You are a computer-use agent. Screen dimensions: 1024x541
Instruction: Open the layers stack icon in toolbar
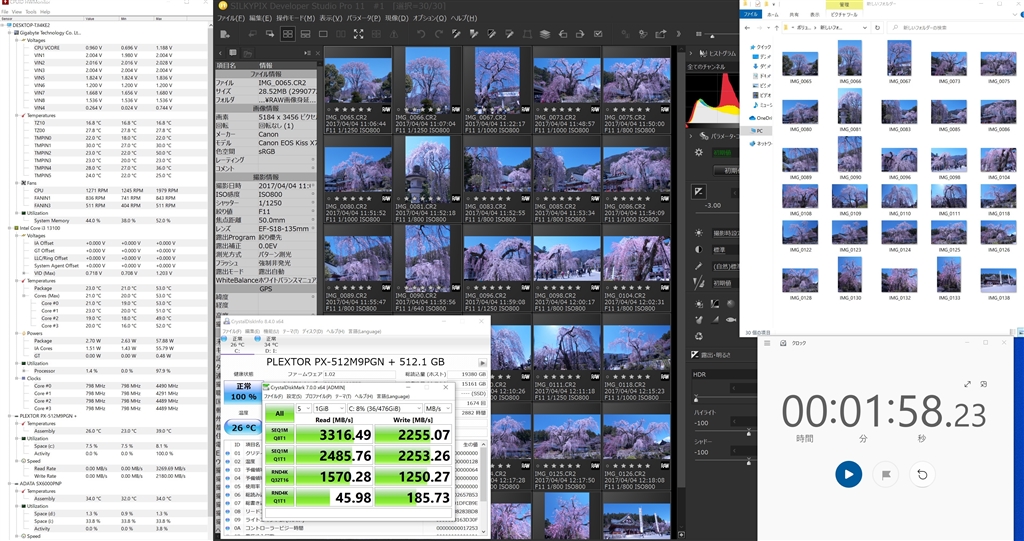(545, 34)
